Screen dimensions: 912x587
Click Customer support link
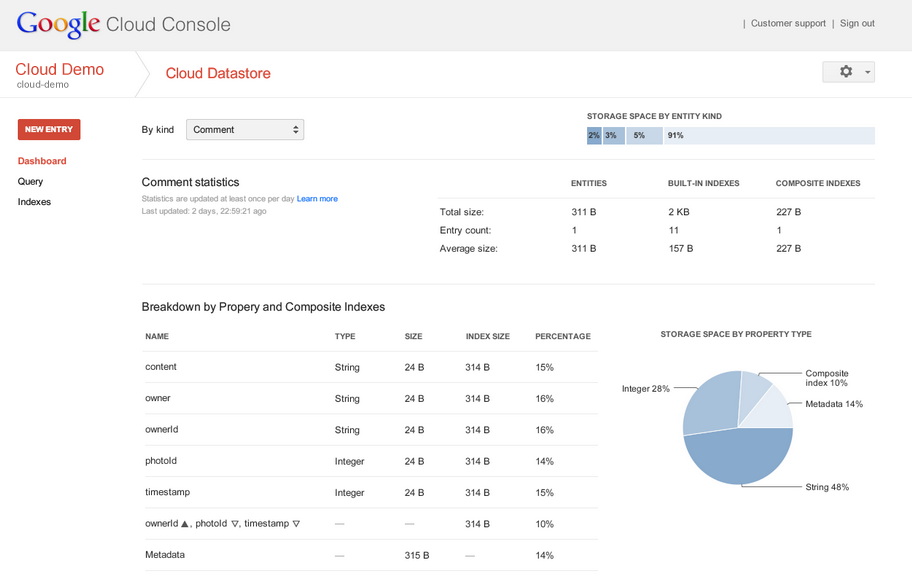pos(788,23)
